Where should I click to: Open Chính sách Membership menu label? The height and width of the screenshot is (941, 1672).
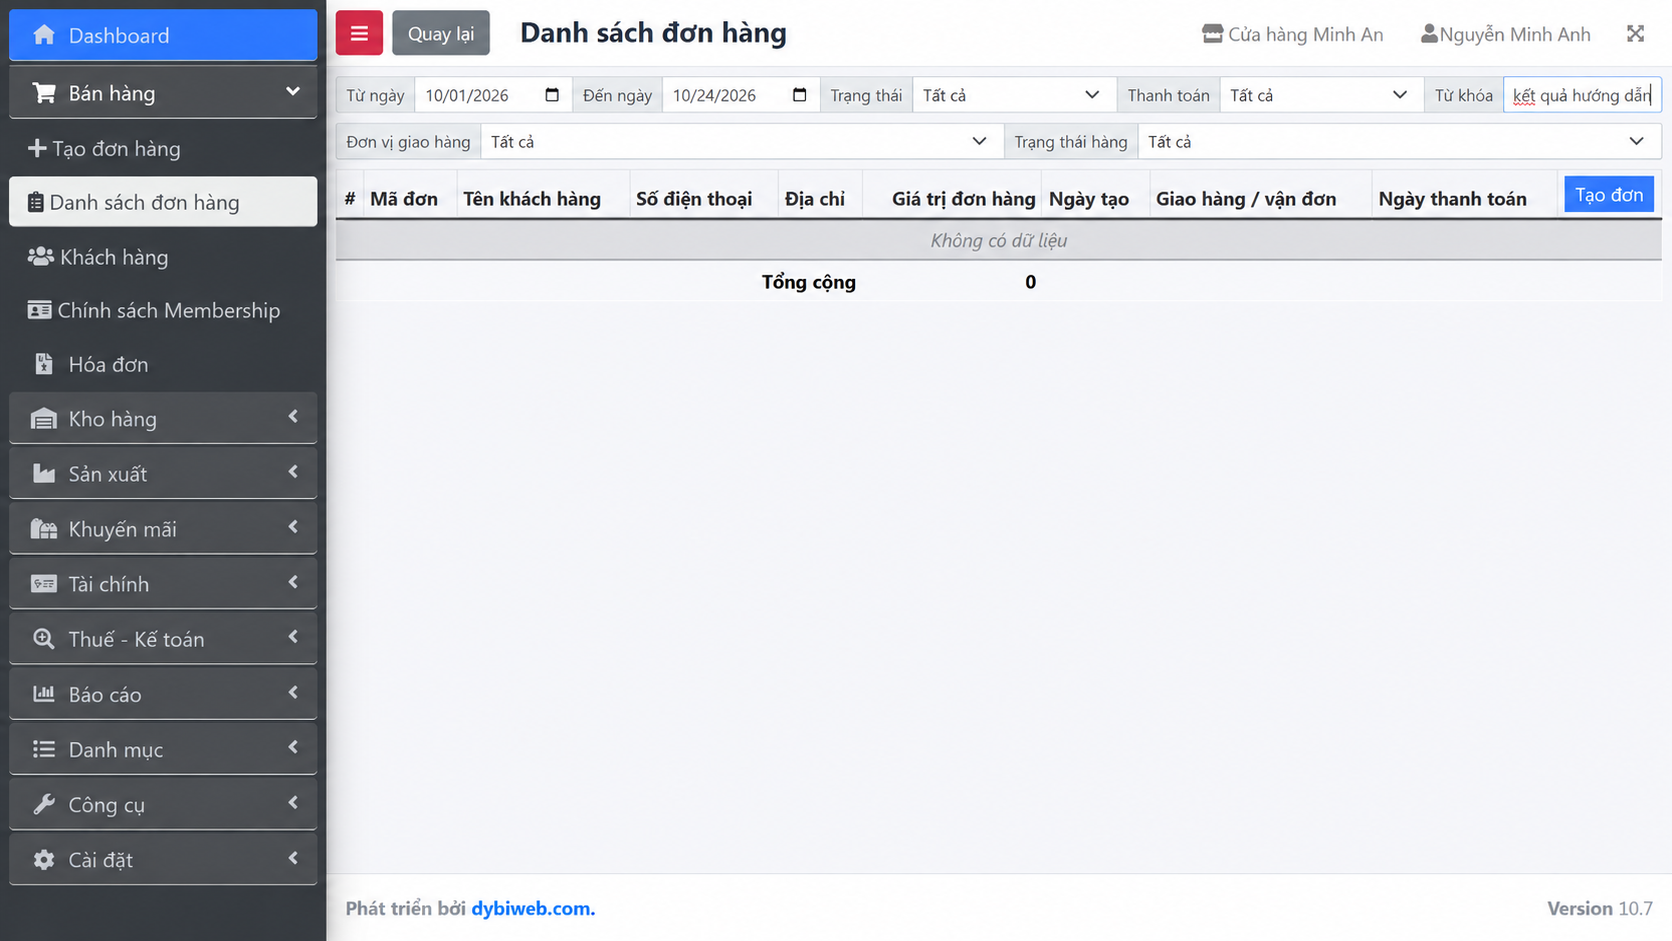pyautogui.click(x=169, y=310)
